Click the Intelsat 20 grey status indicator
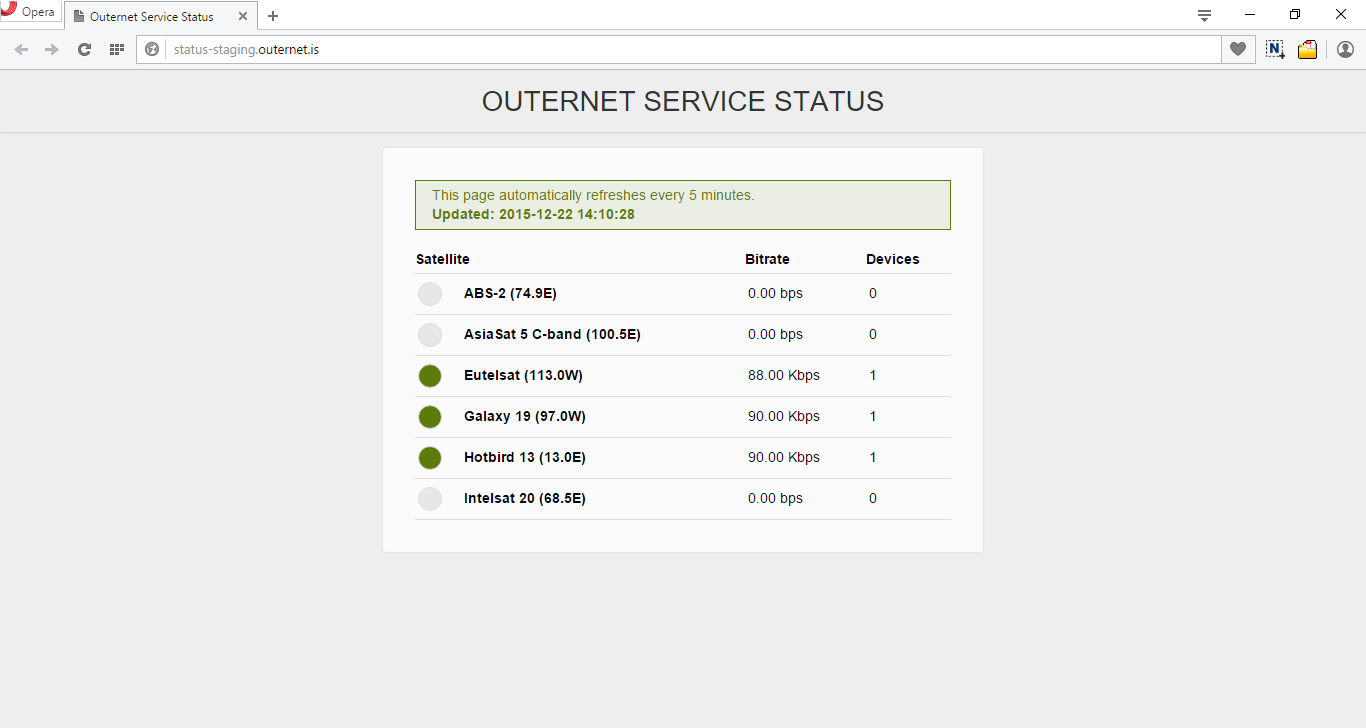The image size is (1366, 728). (430, 499)
